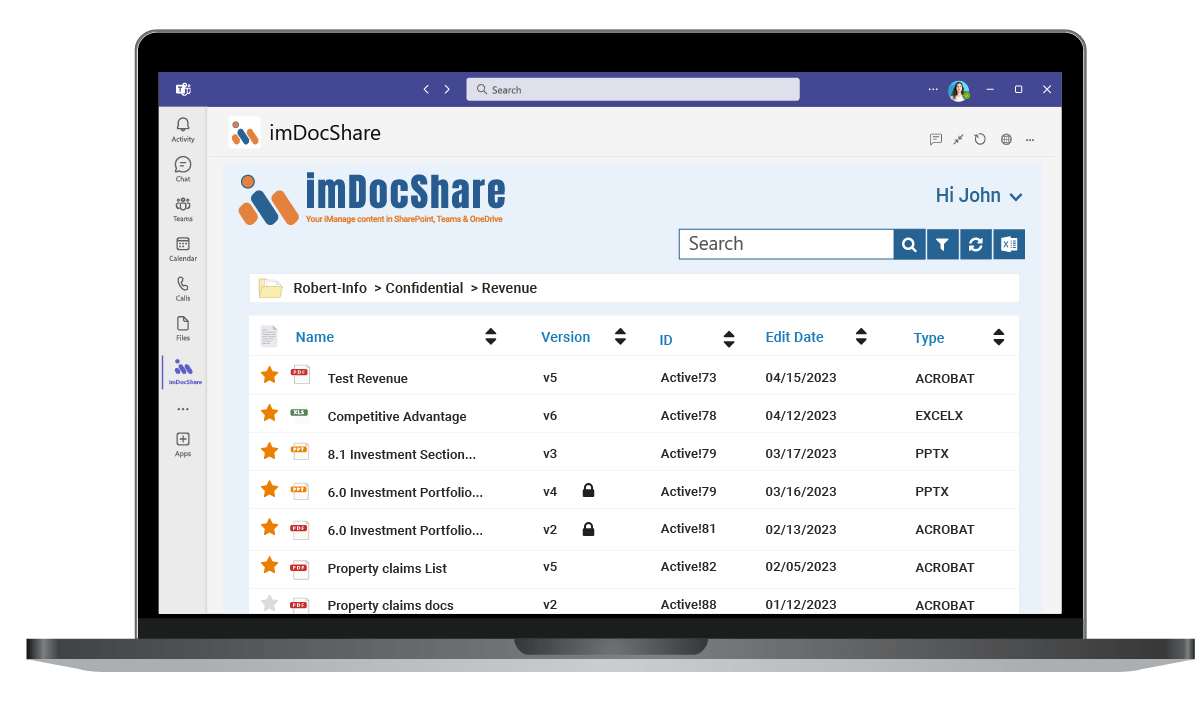The image size is (1201, 701).
Task: Export the list to Excel
Action: (x=1009, y=244)
